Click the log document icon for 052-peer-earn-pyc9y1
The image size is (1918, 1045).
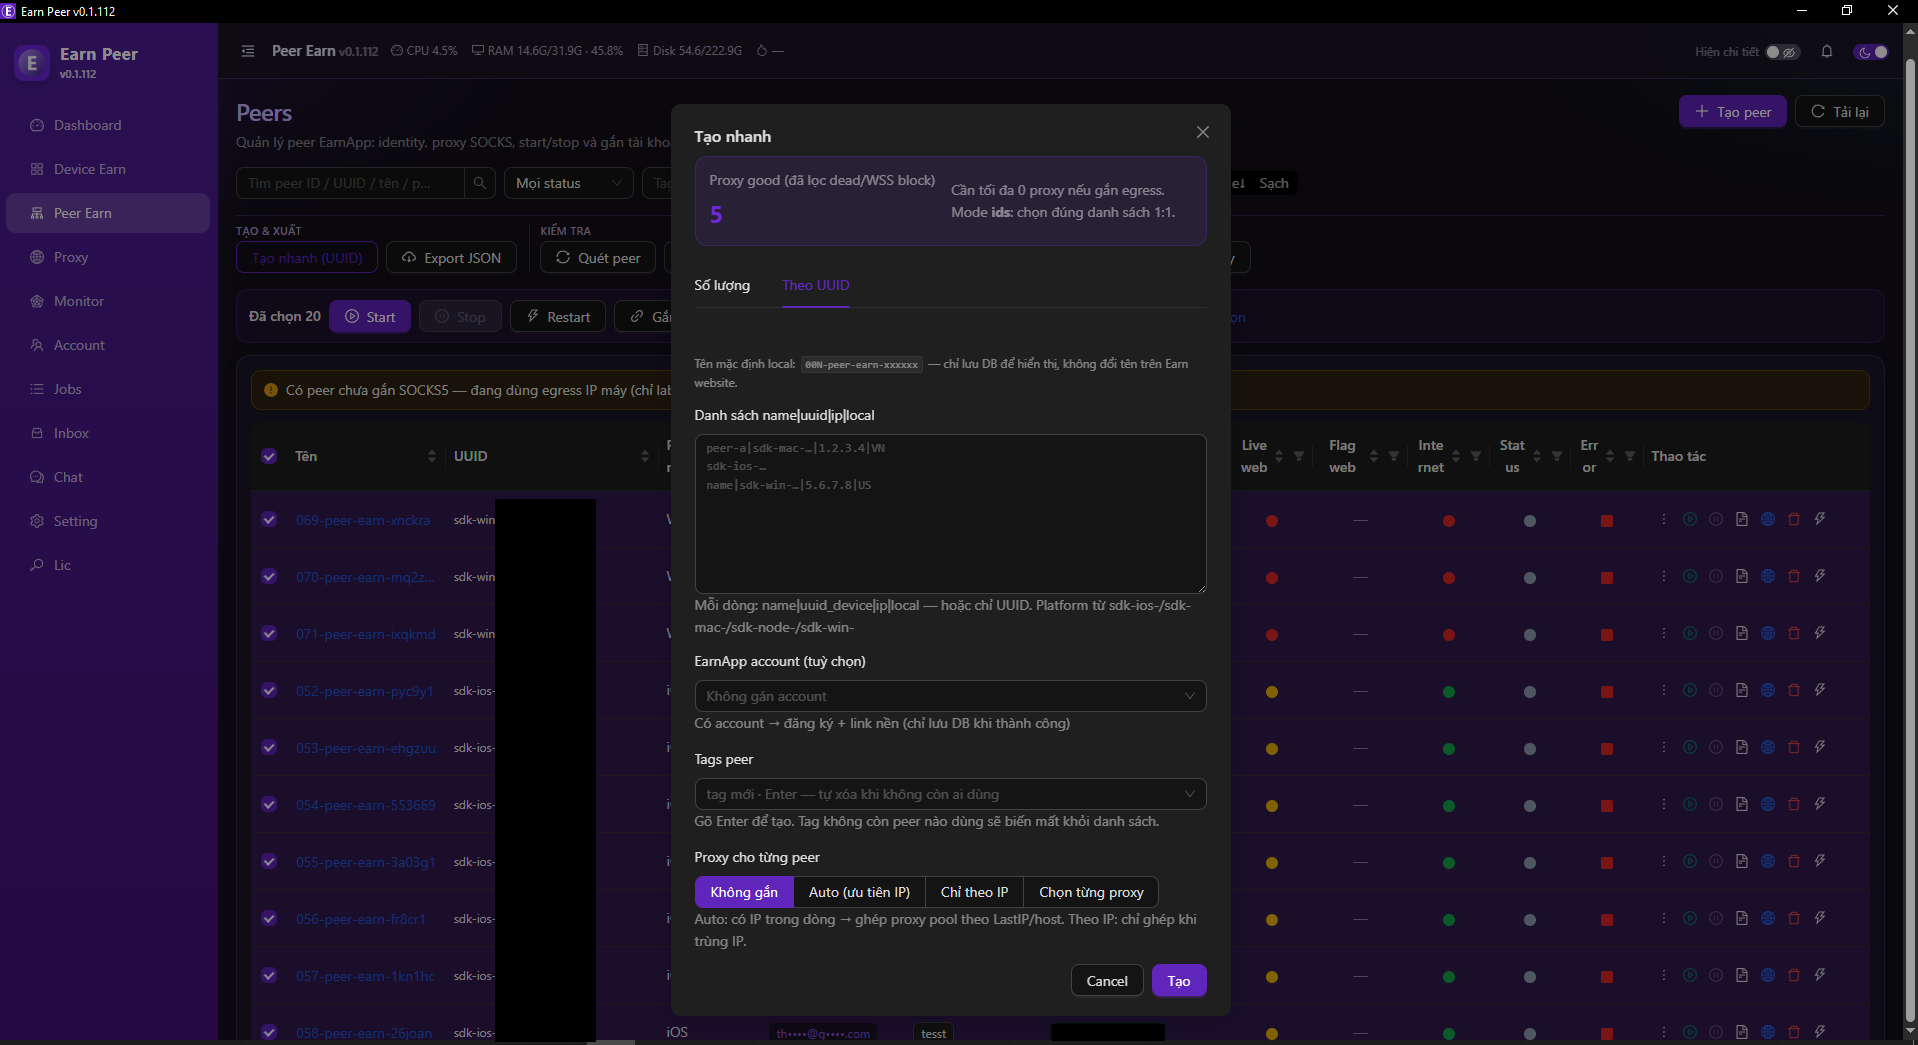[1742, 690]
